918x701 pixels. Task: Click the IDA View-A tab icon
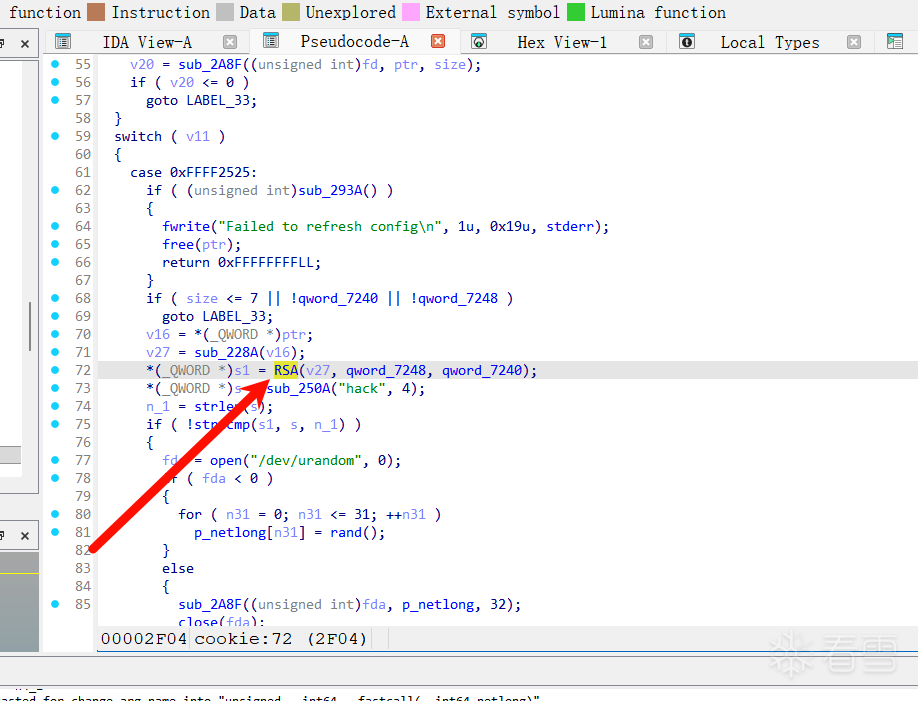click(x=63, y=42)
